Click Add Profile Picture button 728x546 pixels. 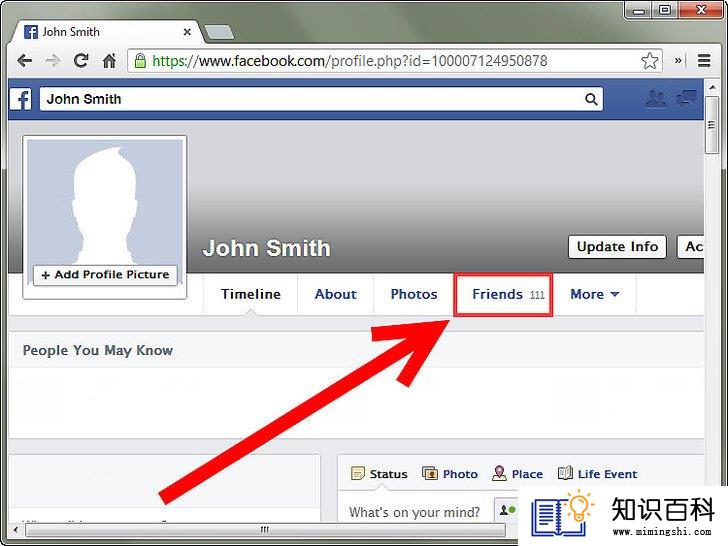(105, 275)
